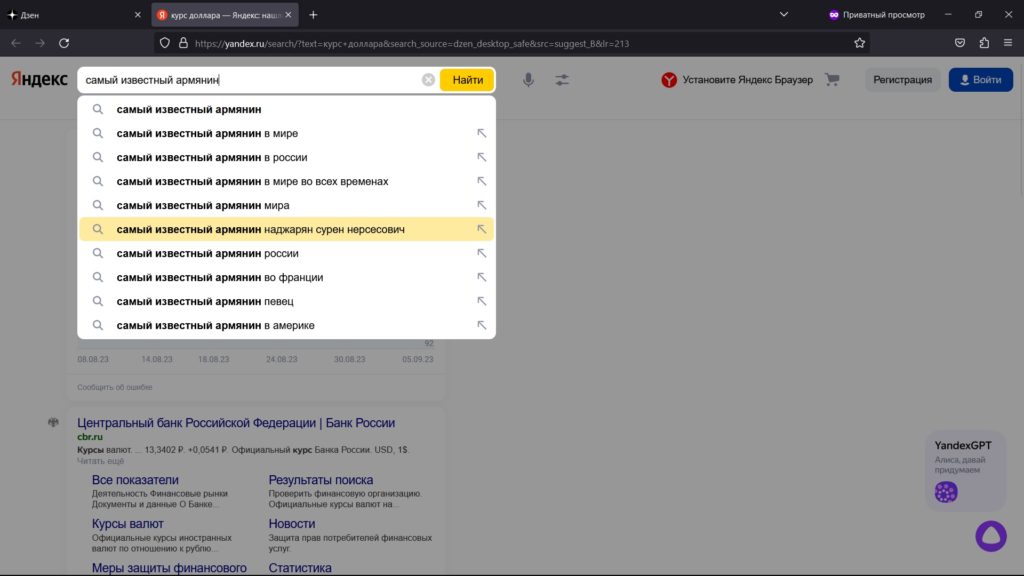Screen dimensions: 1024x576
Task: Go back to previous page
Action: [x=16, y=43]
